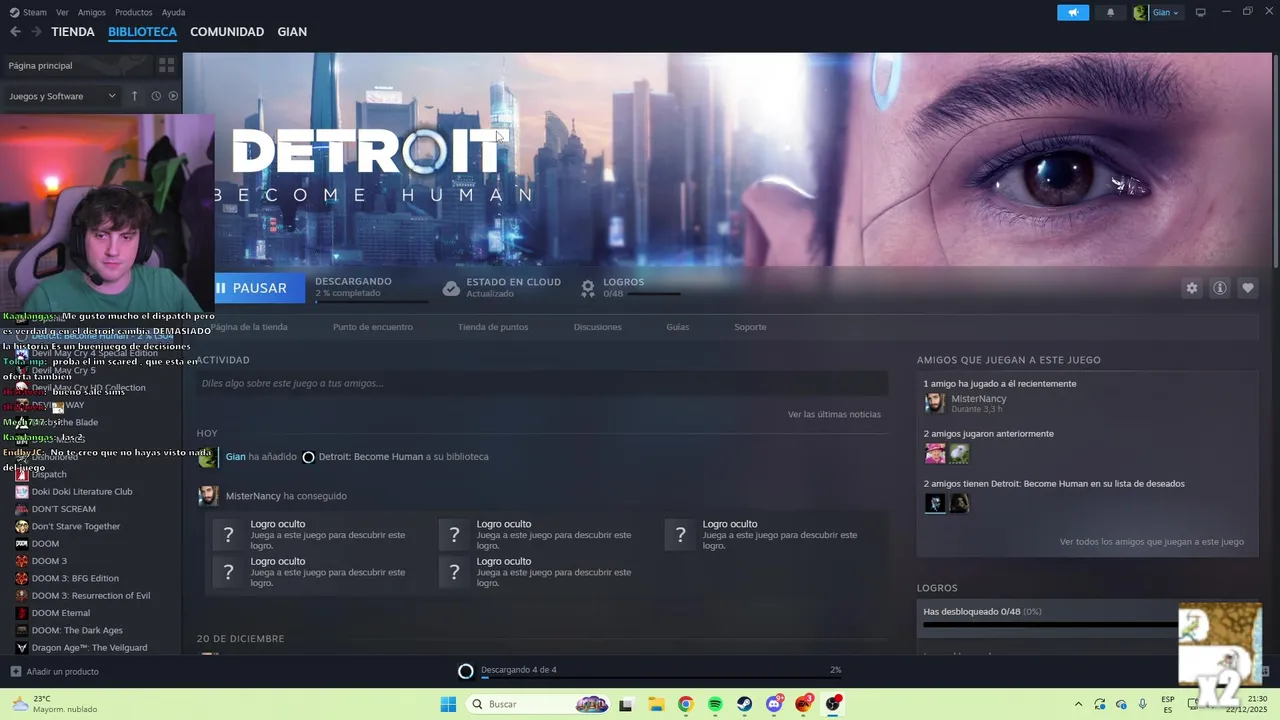The width and height of the screenshot is (1280, 720).
Task: Click Ver todos los amigos link
Action: (x=1152, y=542)
